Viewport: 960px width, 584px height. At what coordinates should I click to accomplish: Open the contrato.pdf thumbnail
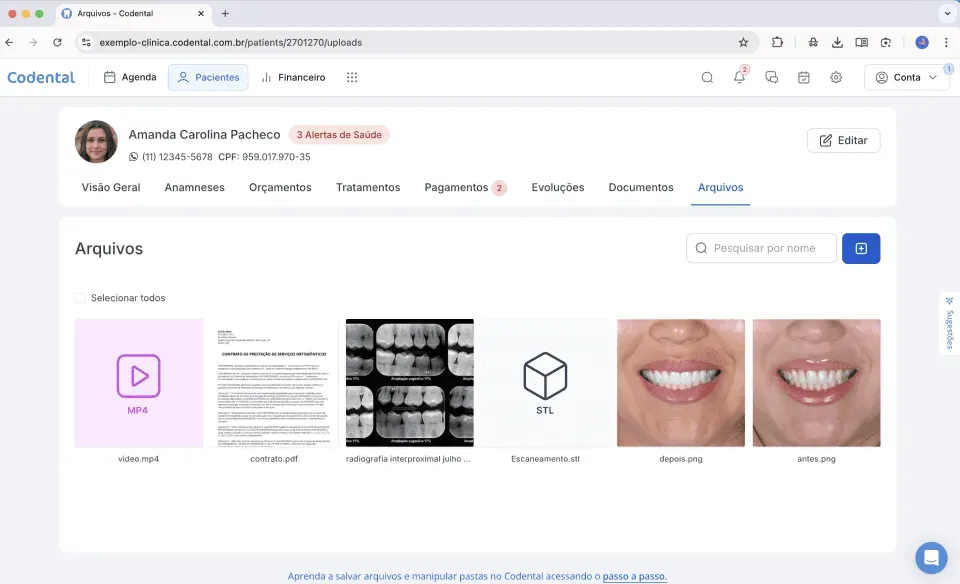click(274, 383)
